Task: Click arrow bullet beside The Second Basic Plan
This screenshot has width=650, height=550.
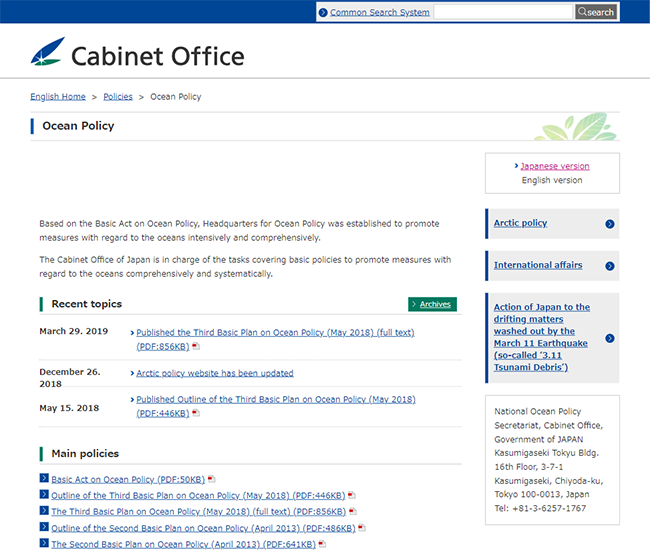Action: point(44,543)
